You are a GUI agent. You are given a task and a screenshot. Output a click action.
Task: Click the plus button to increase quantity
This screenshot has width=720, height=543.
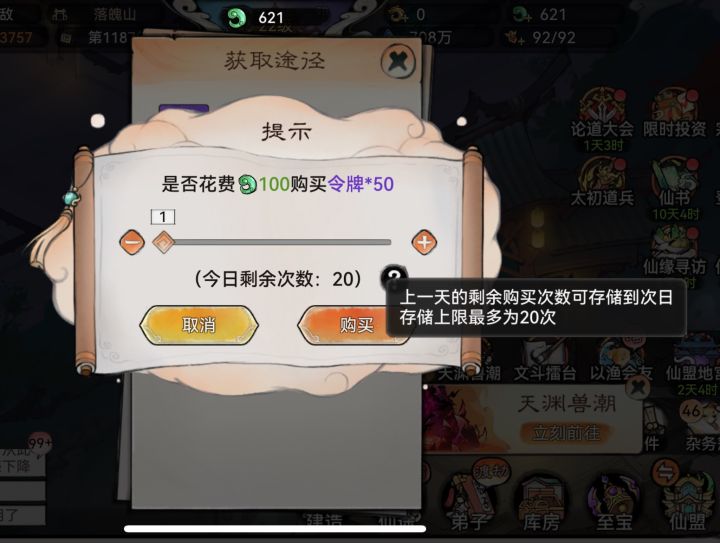point(424,242)
